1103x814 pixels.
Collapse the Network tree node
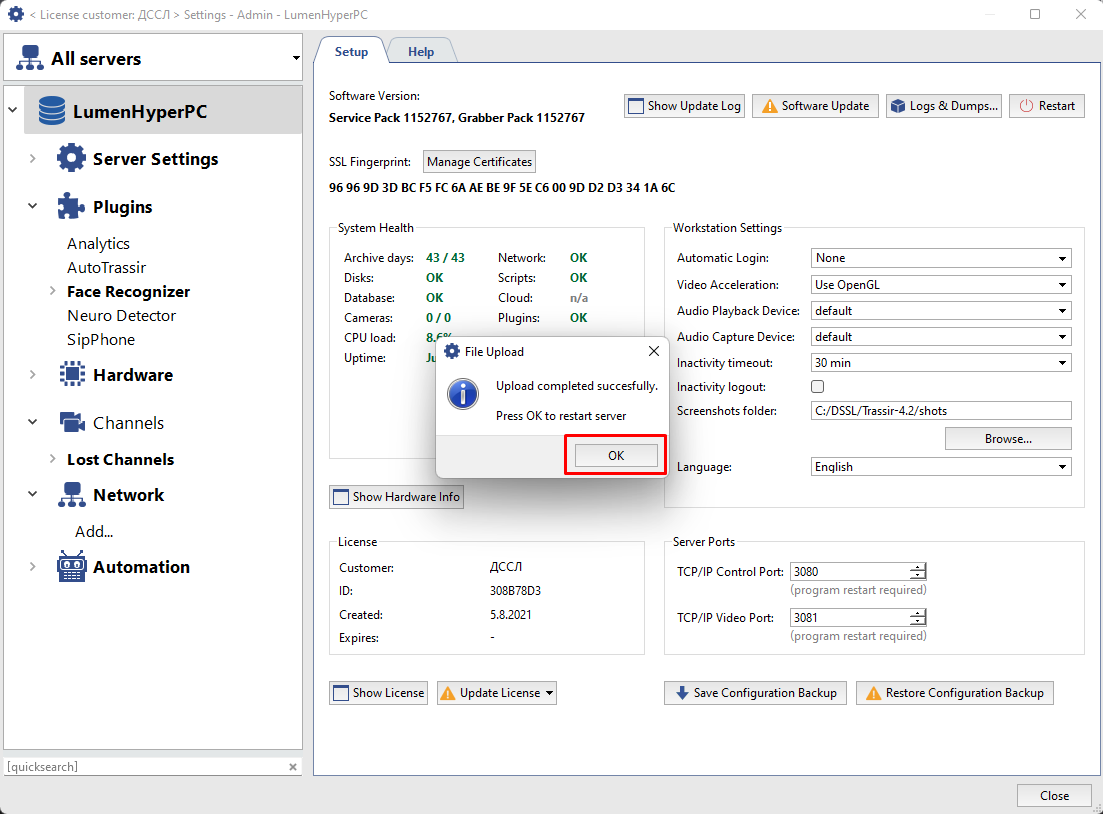32,495
